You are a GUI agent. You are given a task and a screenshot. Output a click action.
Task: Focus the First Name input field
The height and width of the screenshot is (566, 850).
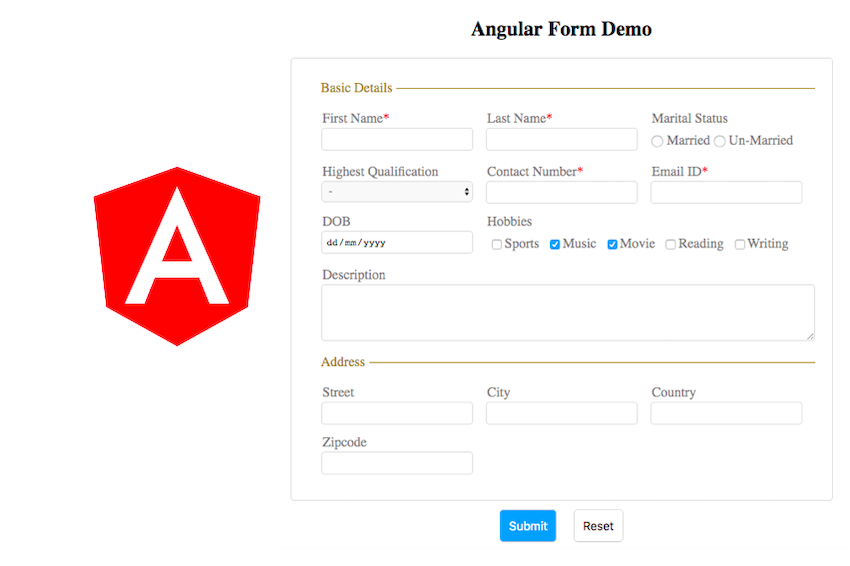pyautogui.click(x=397, y=139)
